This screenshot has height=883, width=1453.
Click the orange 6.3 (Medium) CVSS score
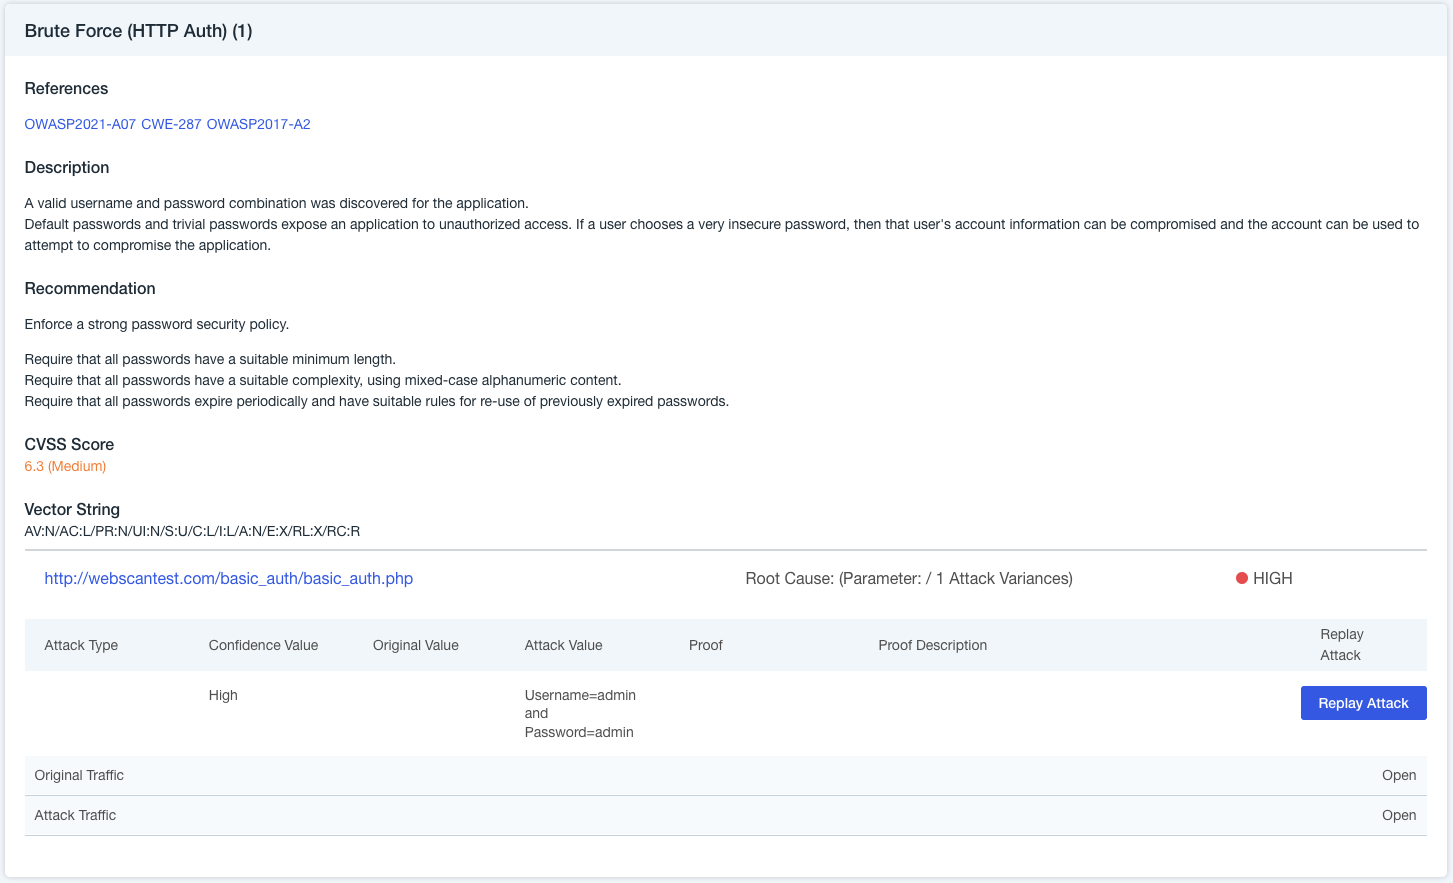pos(65,466)
